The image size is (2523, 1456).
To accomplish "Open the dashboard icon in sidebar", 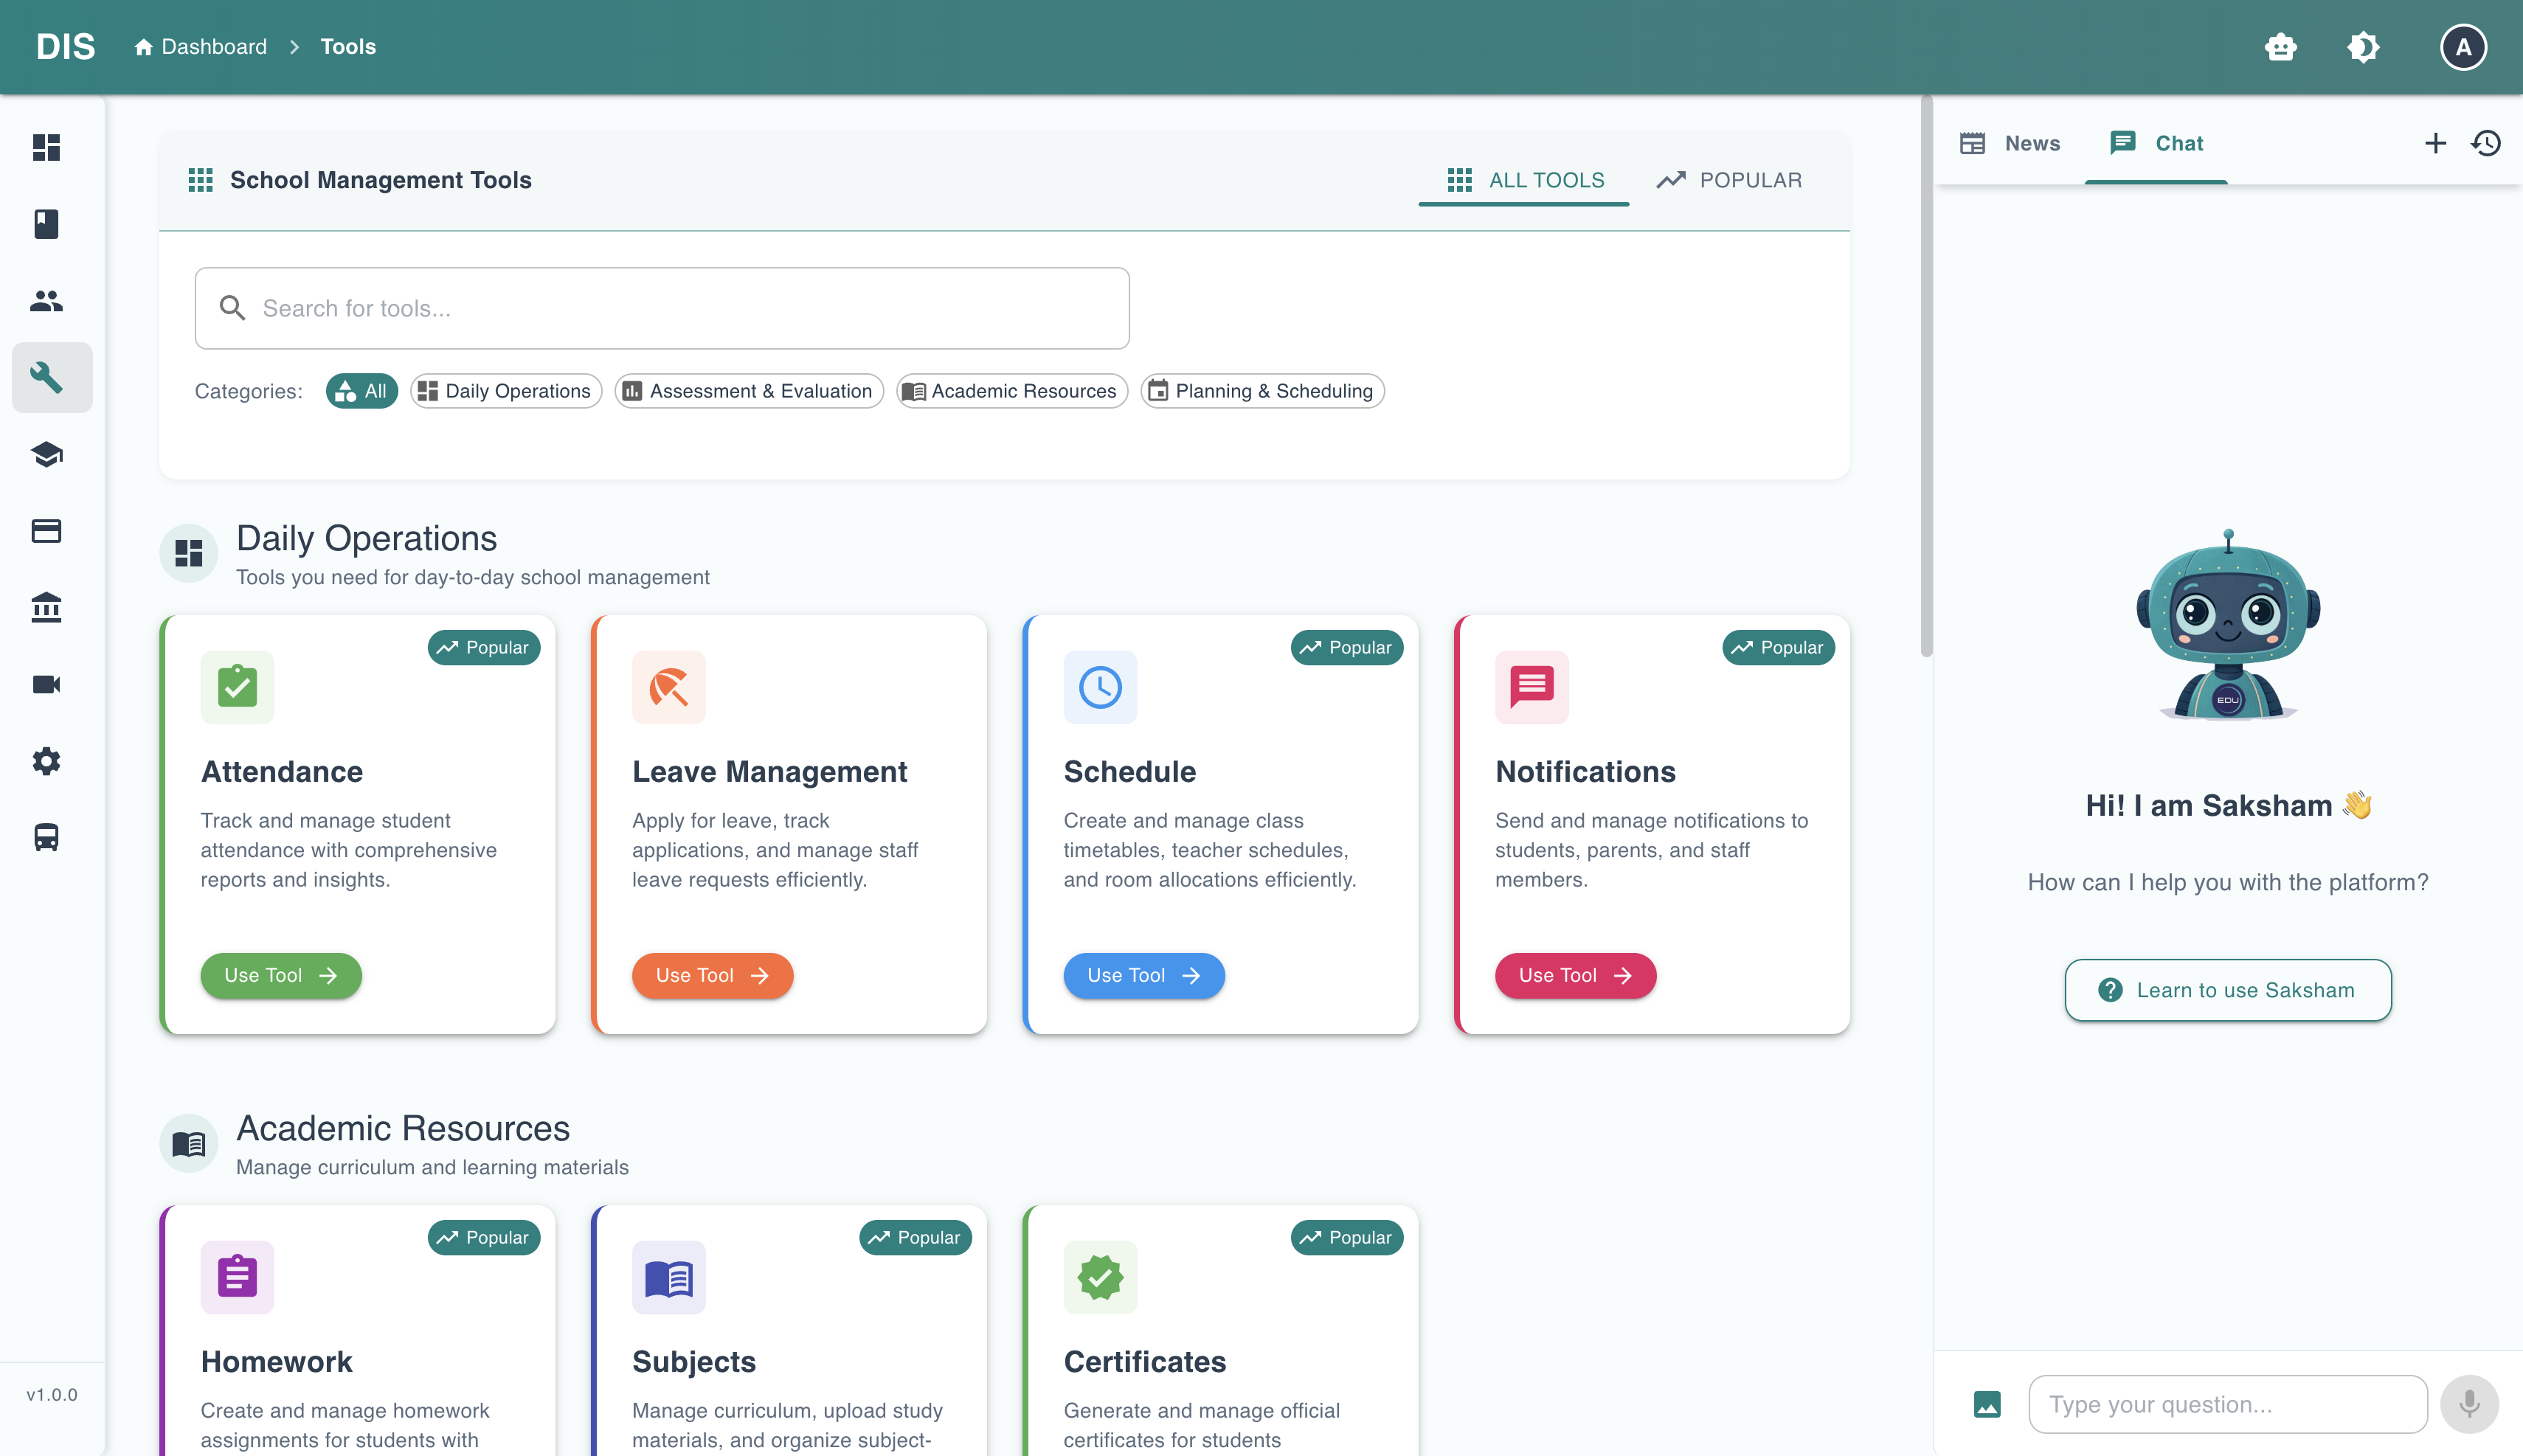I will tap(47, 147).
